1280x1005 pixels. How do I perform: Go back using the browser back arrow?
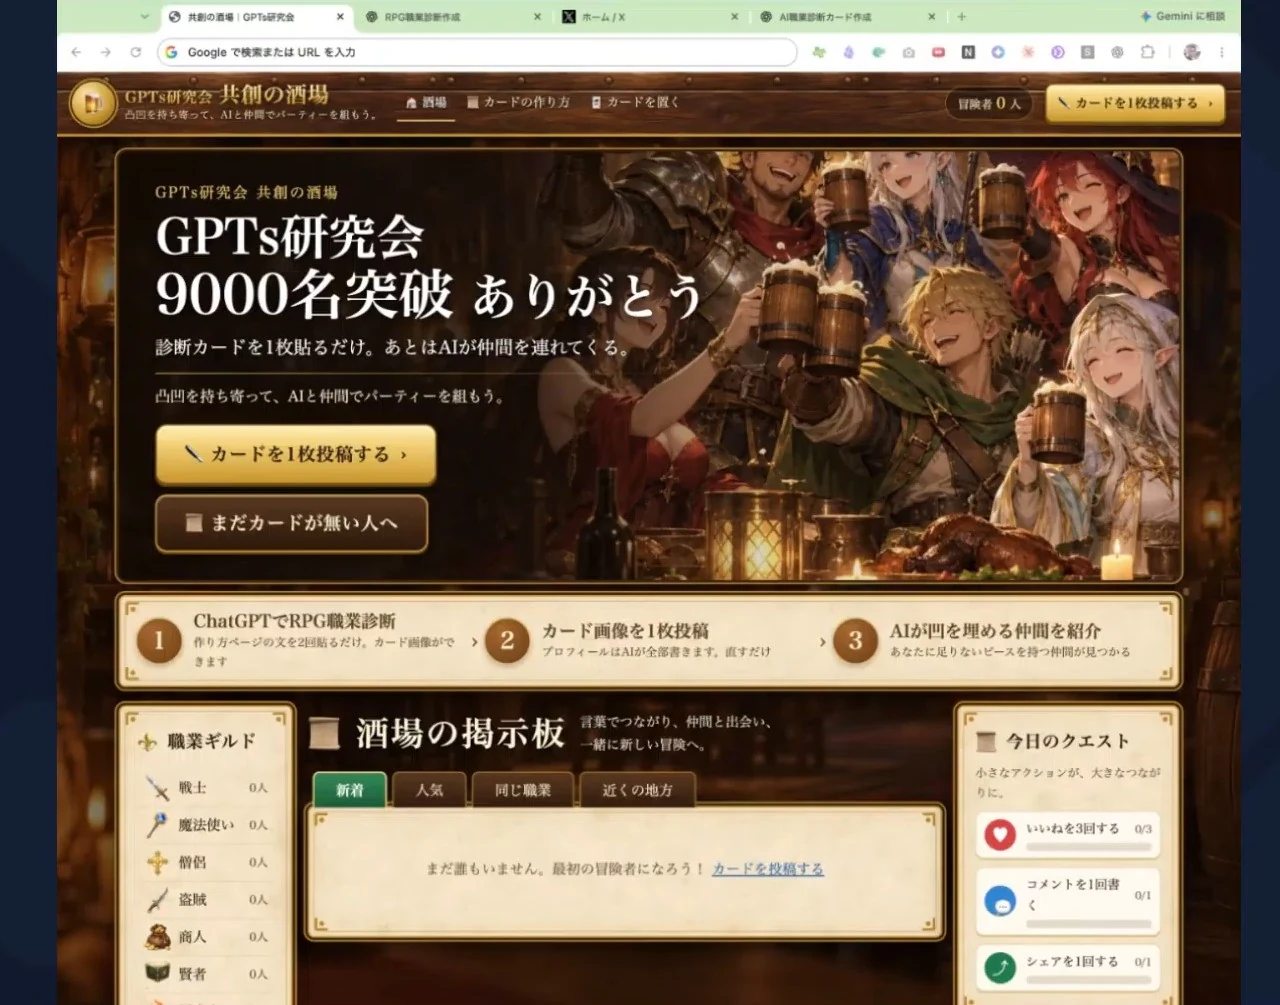(76, 52)
